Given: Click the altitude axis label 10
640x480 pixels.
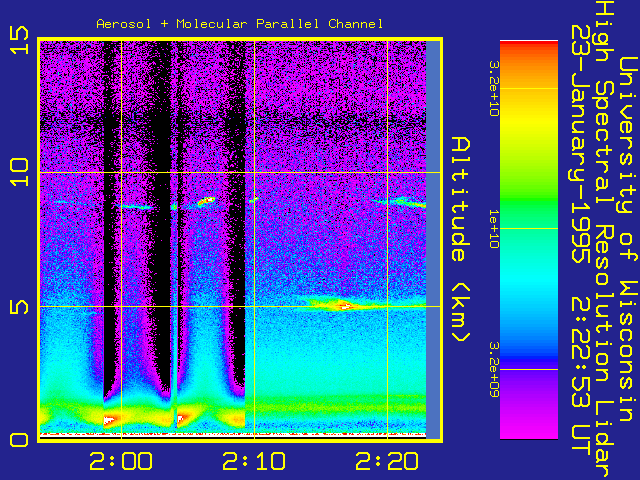Looking at the screenshot, I should pos(19,173).
